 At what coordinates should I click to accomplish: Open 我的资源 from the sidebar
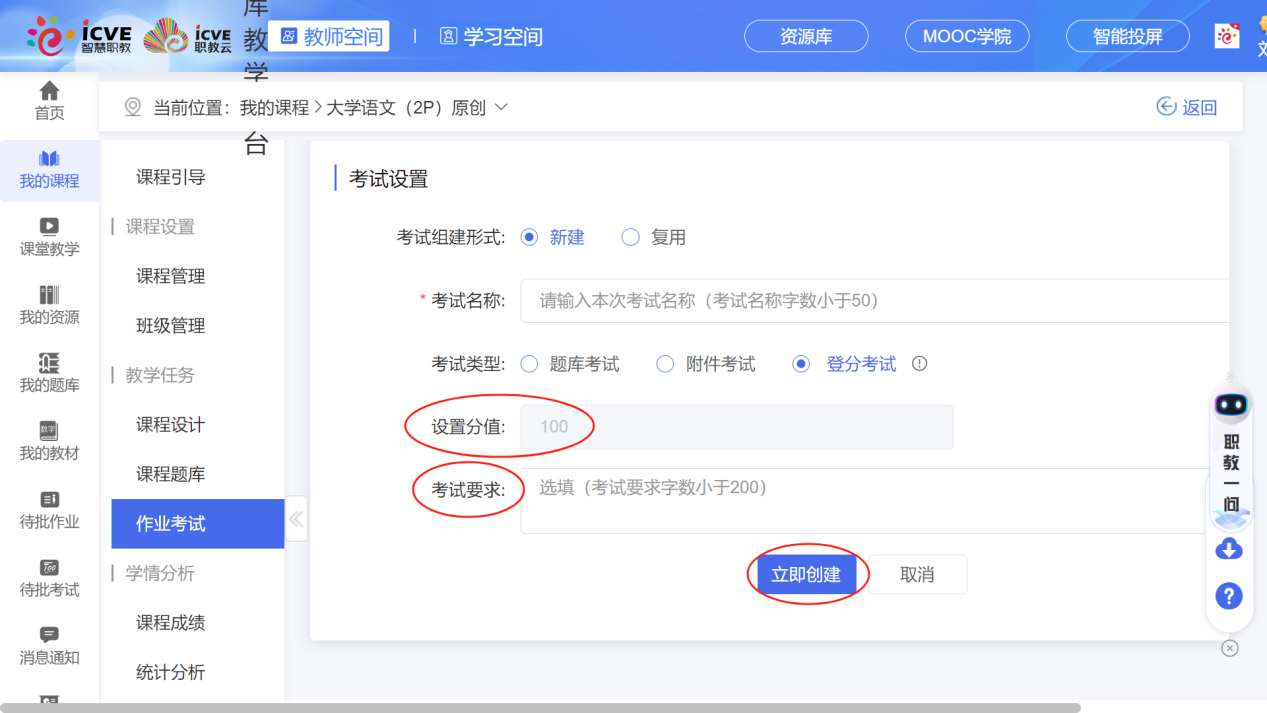click(48, 305)
